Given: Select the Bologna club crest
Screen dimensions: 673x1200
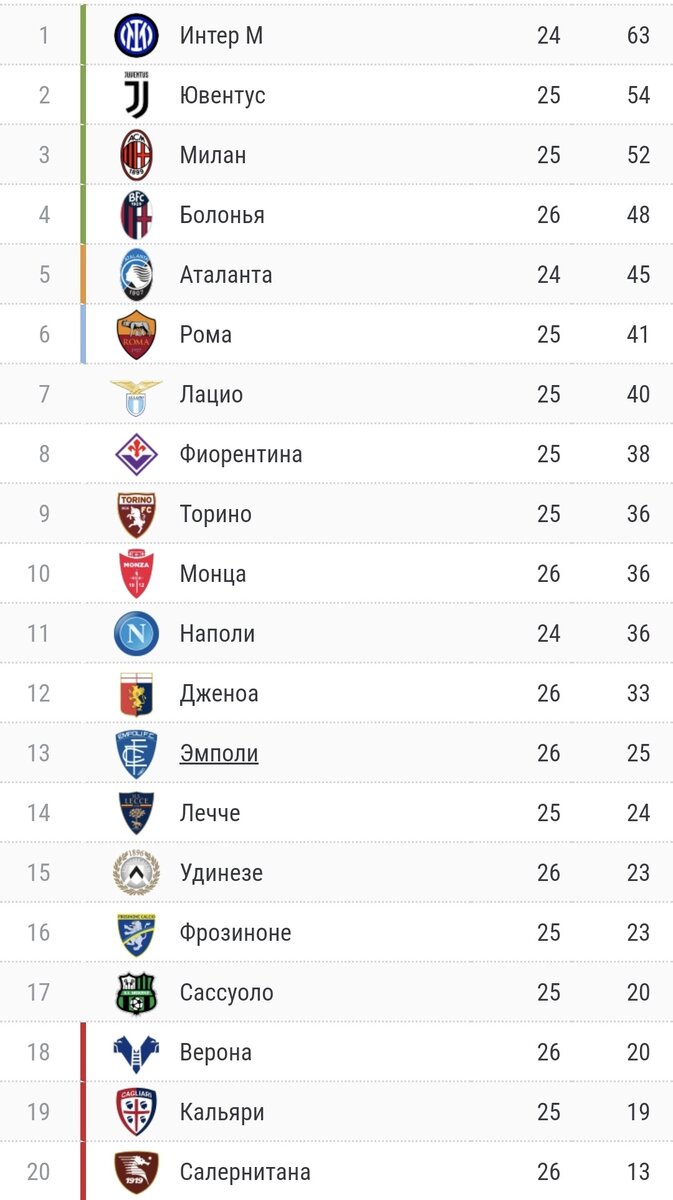Looking at the screenshot, I should click(136, 215).
